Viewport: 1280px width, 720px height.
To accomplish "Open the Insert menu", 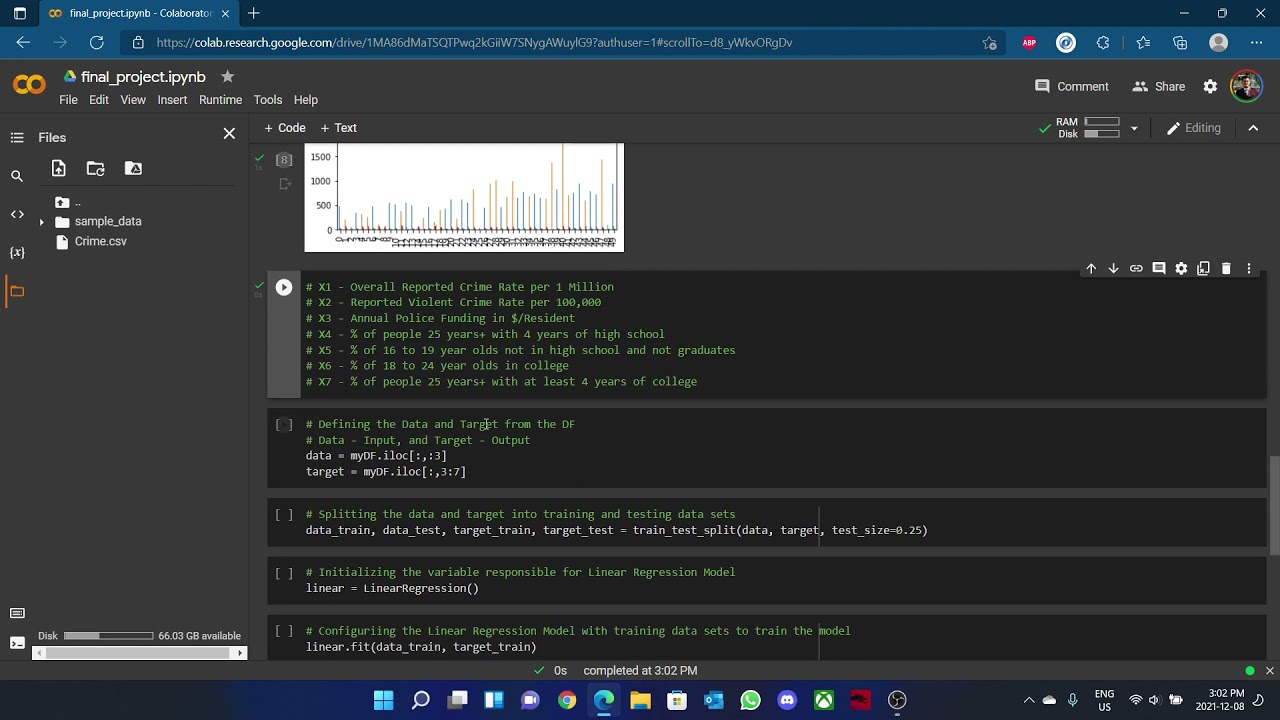I will [x=172, y=100].
